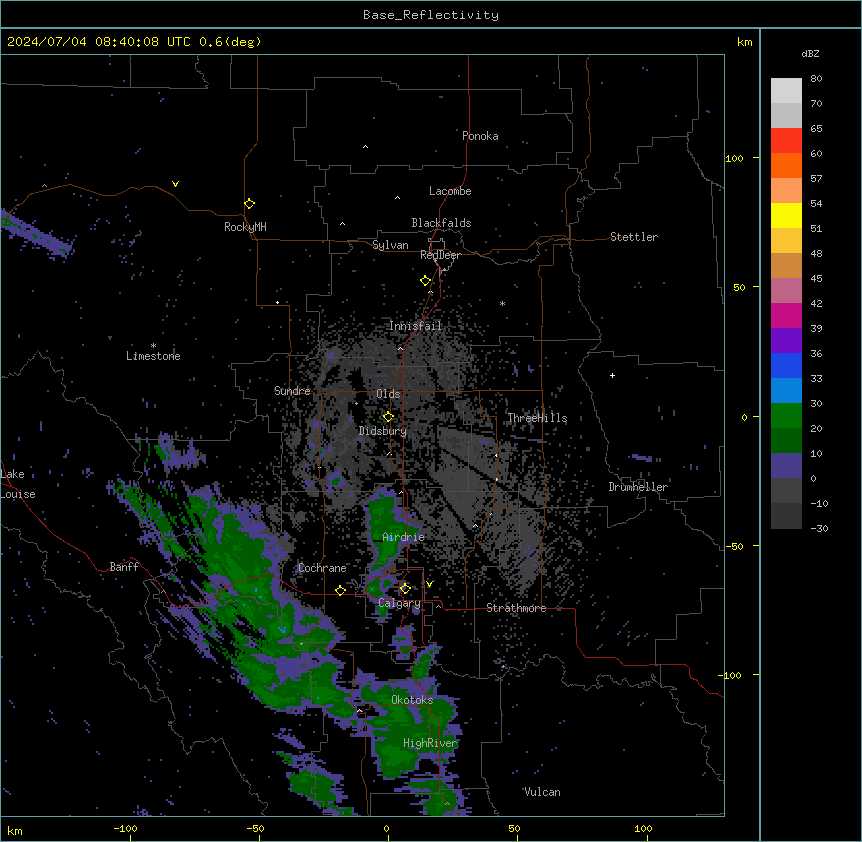Click the yellow diamond marker below RedDeer
The height and width of the screenshot is (842, 862).
click(x=426, y=281)
